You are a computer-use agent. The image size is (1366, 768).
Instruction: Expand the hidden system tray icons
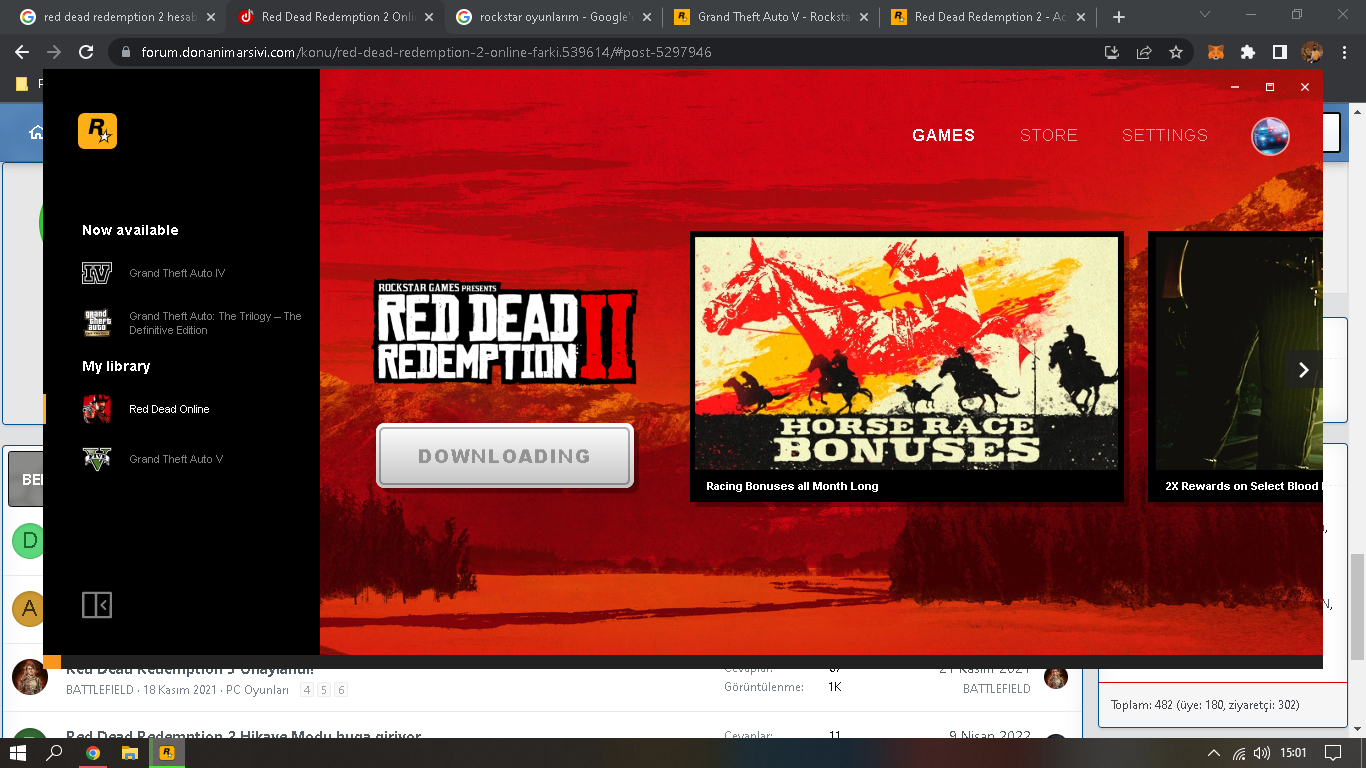[x=1214, y=753]
